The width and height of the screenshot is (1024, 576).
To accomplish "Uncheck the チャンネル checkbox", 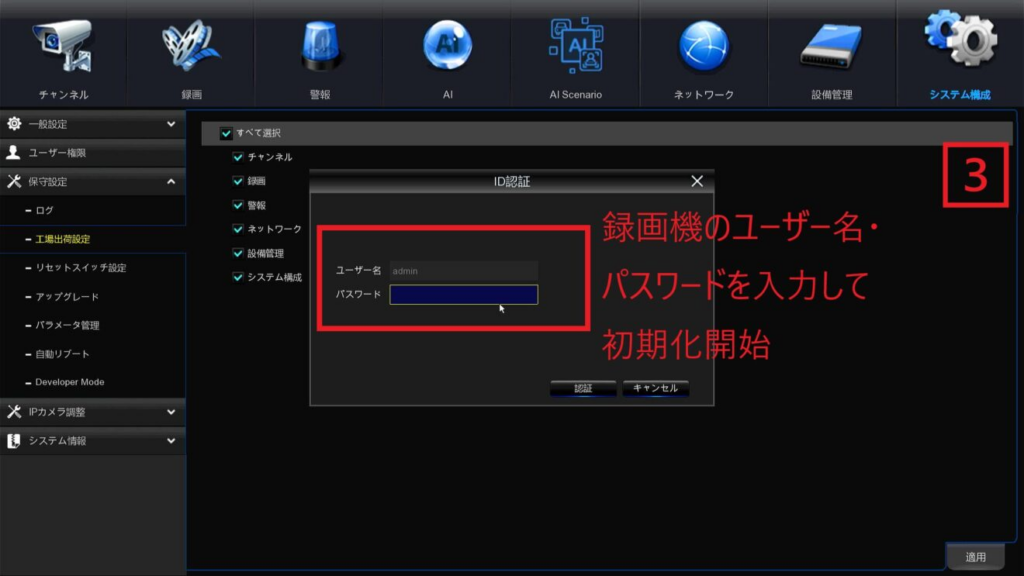I will 238,157.
